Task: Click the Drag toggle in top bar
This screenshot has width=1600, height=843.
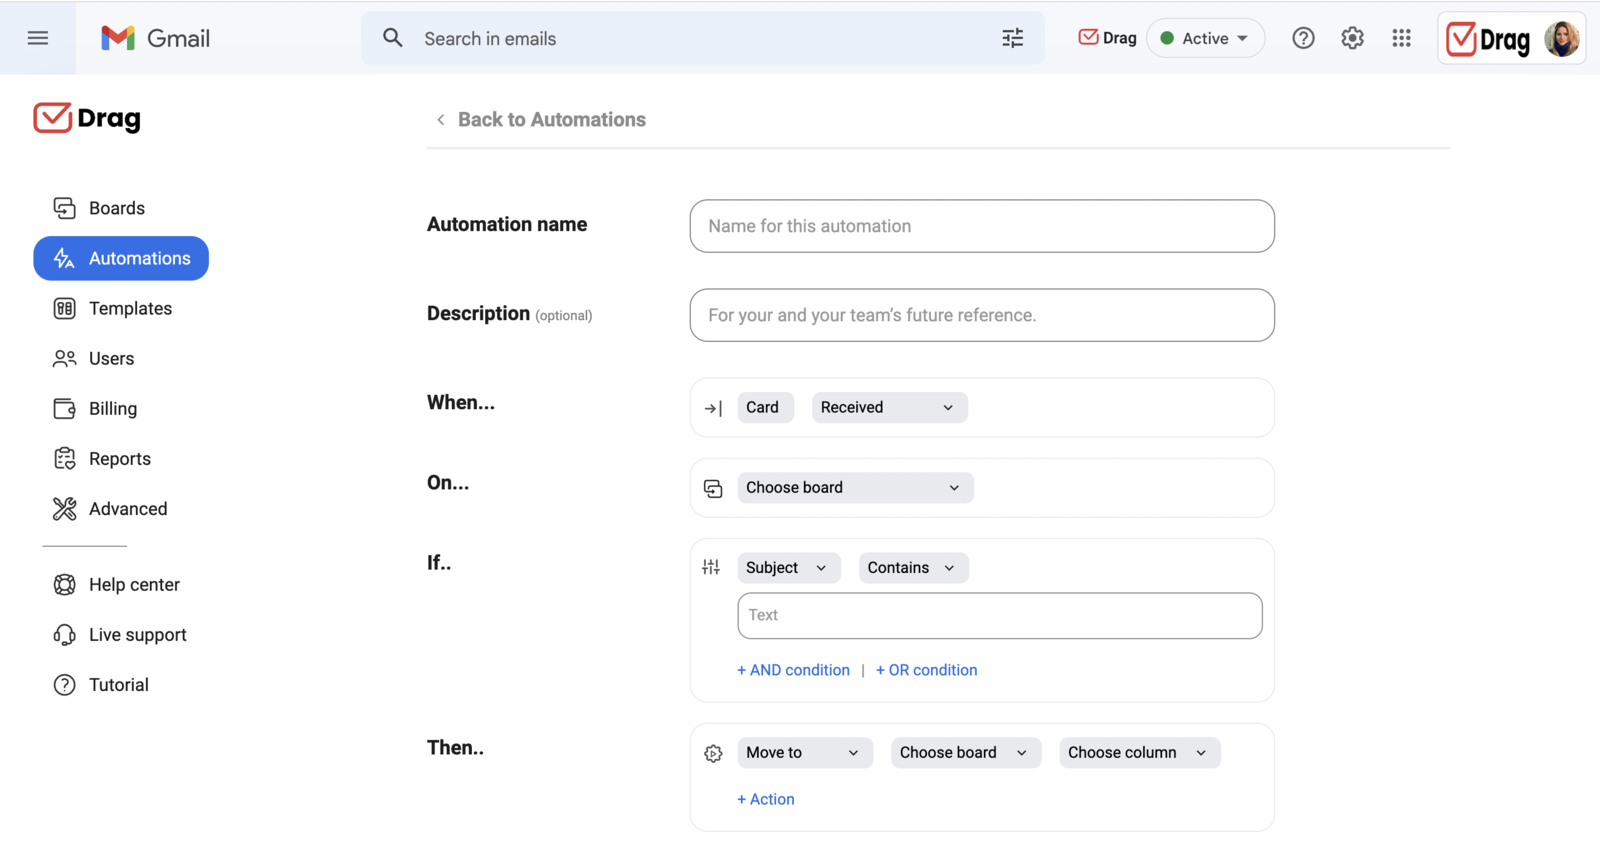Action: pos(1107,38)
